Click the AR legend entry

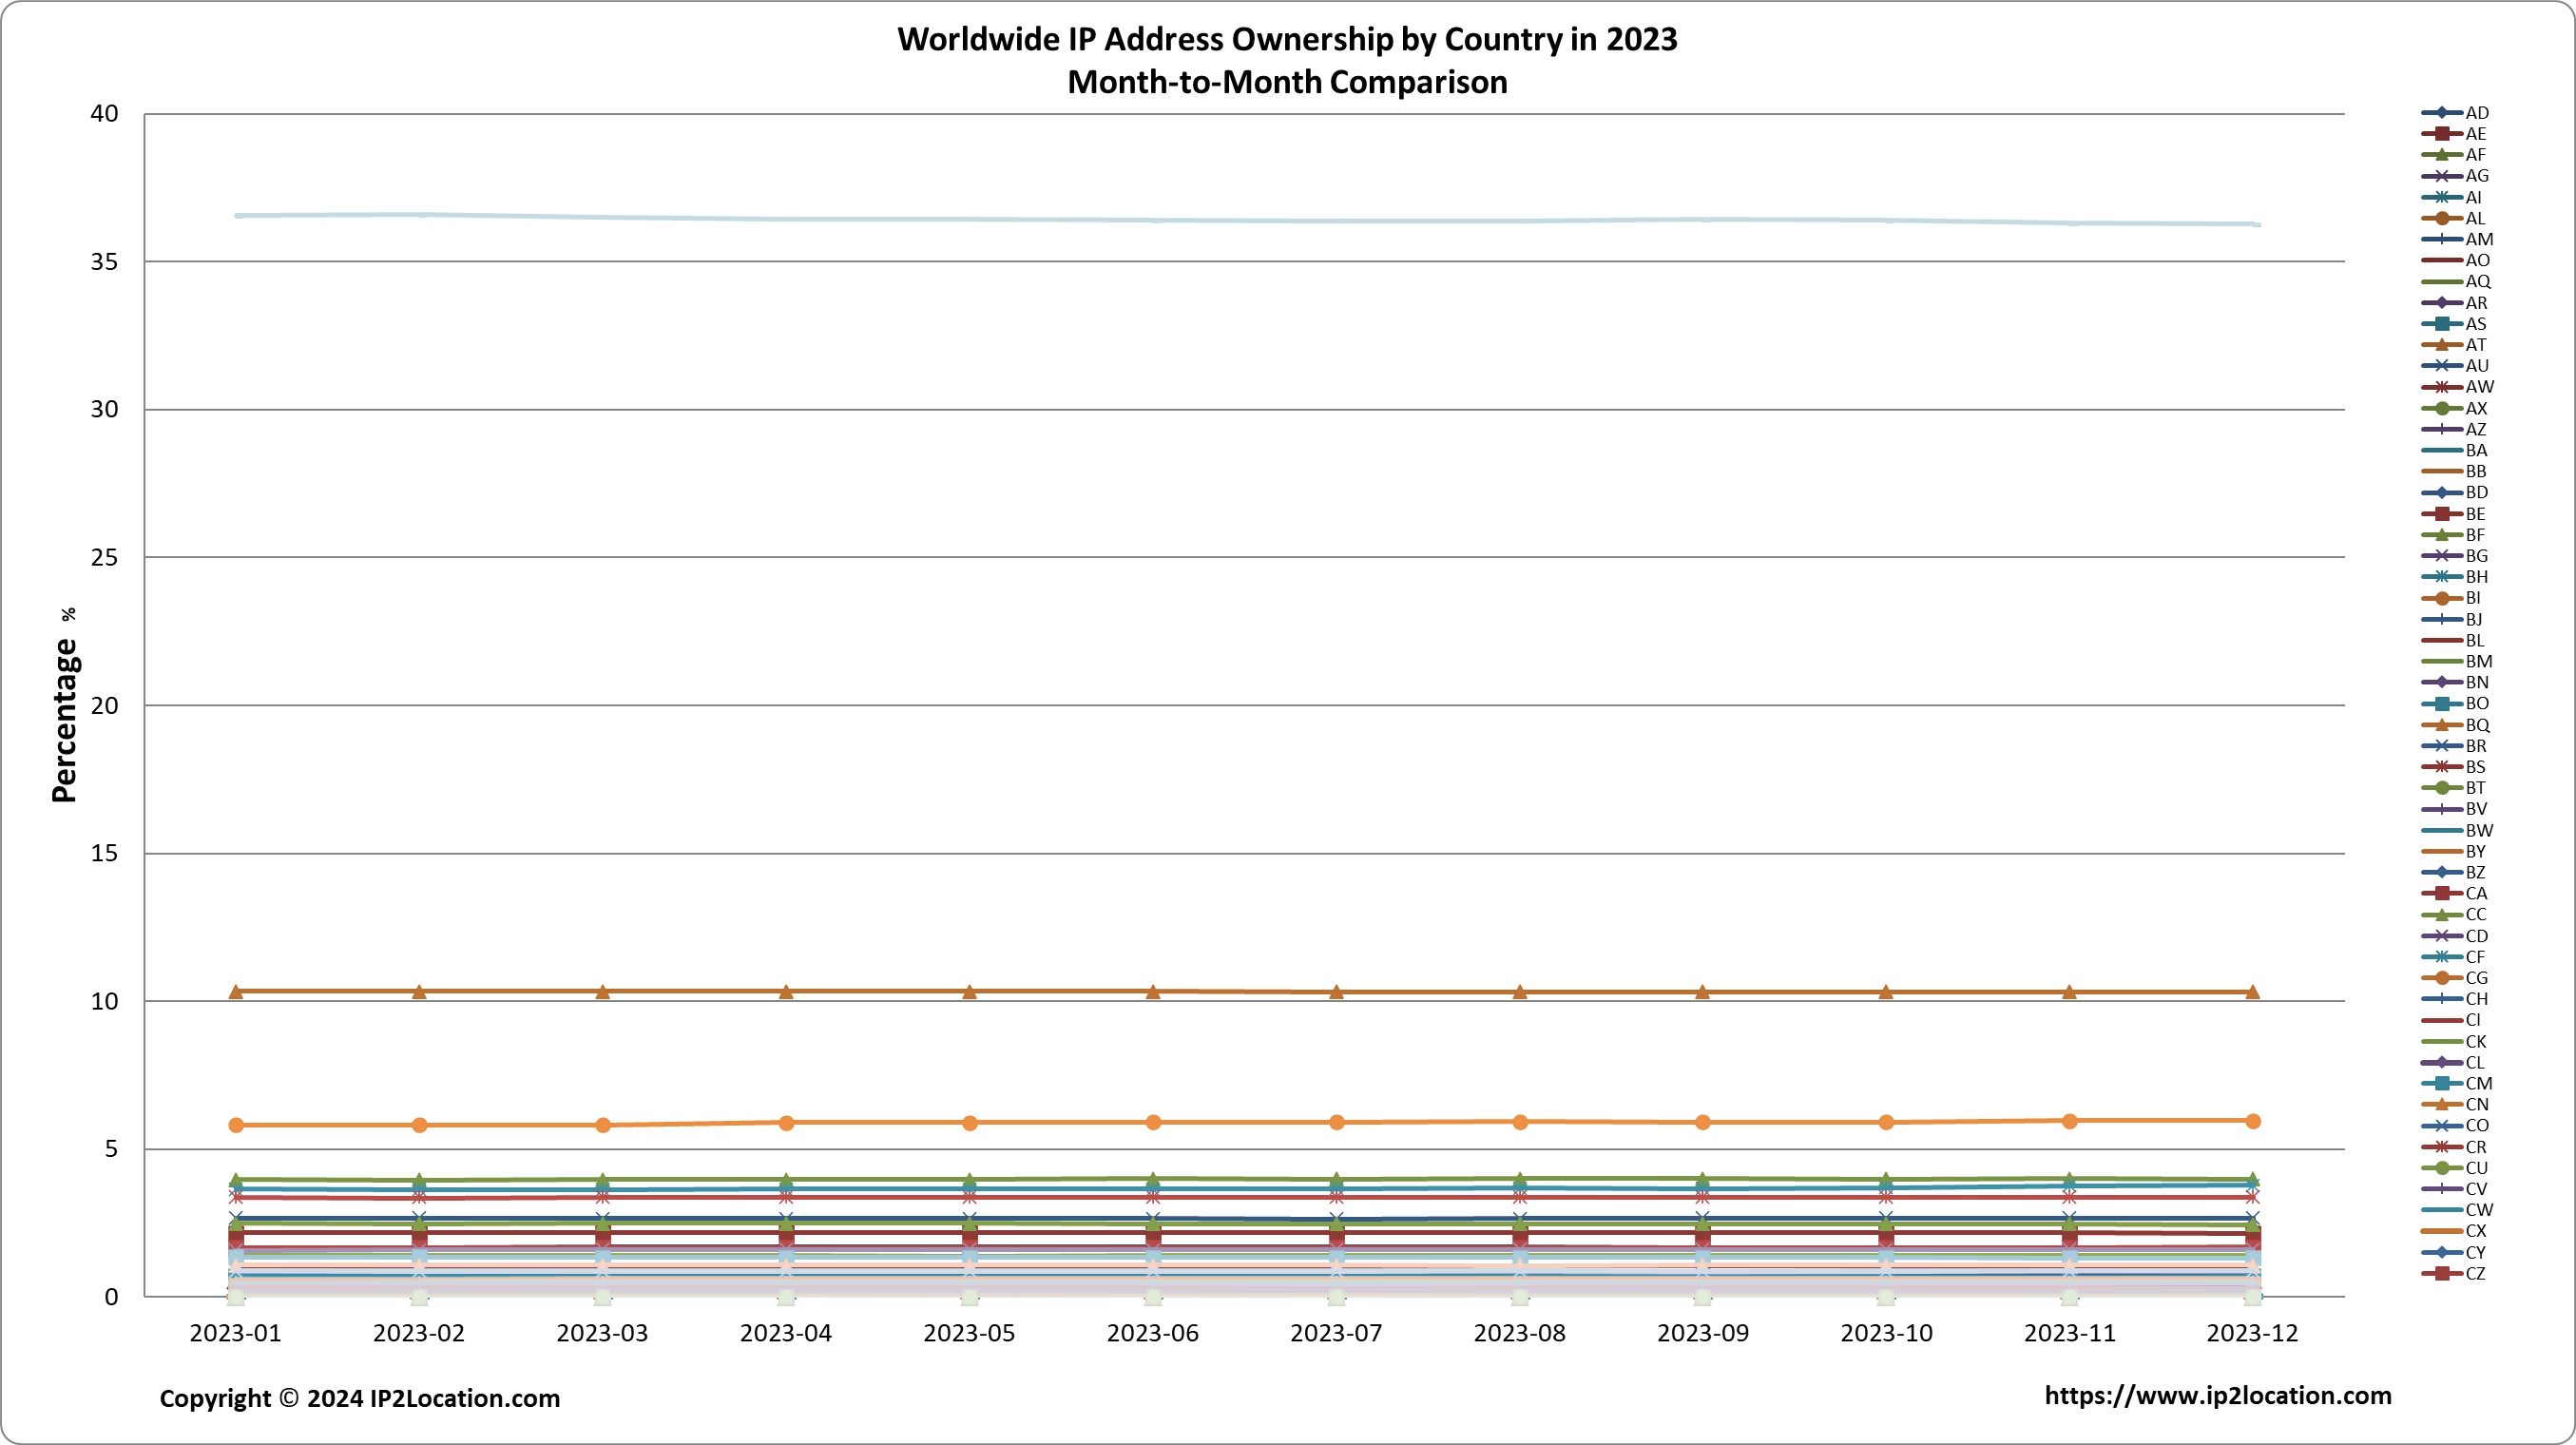pos(2455,303)
